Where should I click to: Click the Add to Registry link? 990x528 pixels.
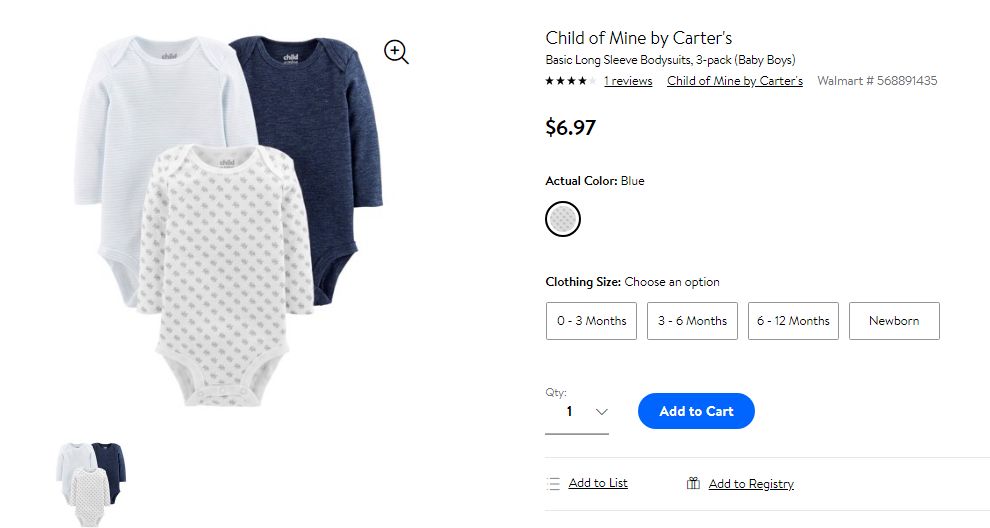[x=751, y=484]
